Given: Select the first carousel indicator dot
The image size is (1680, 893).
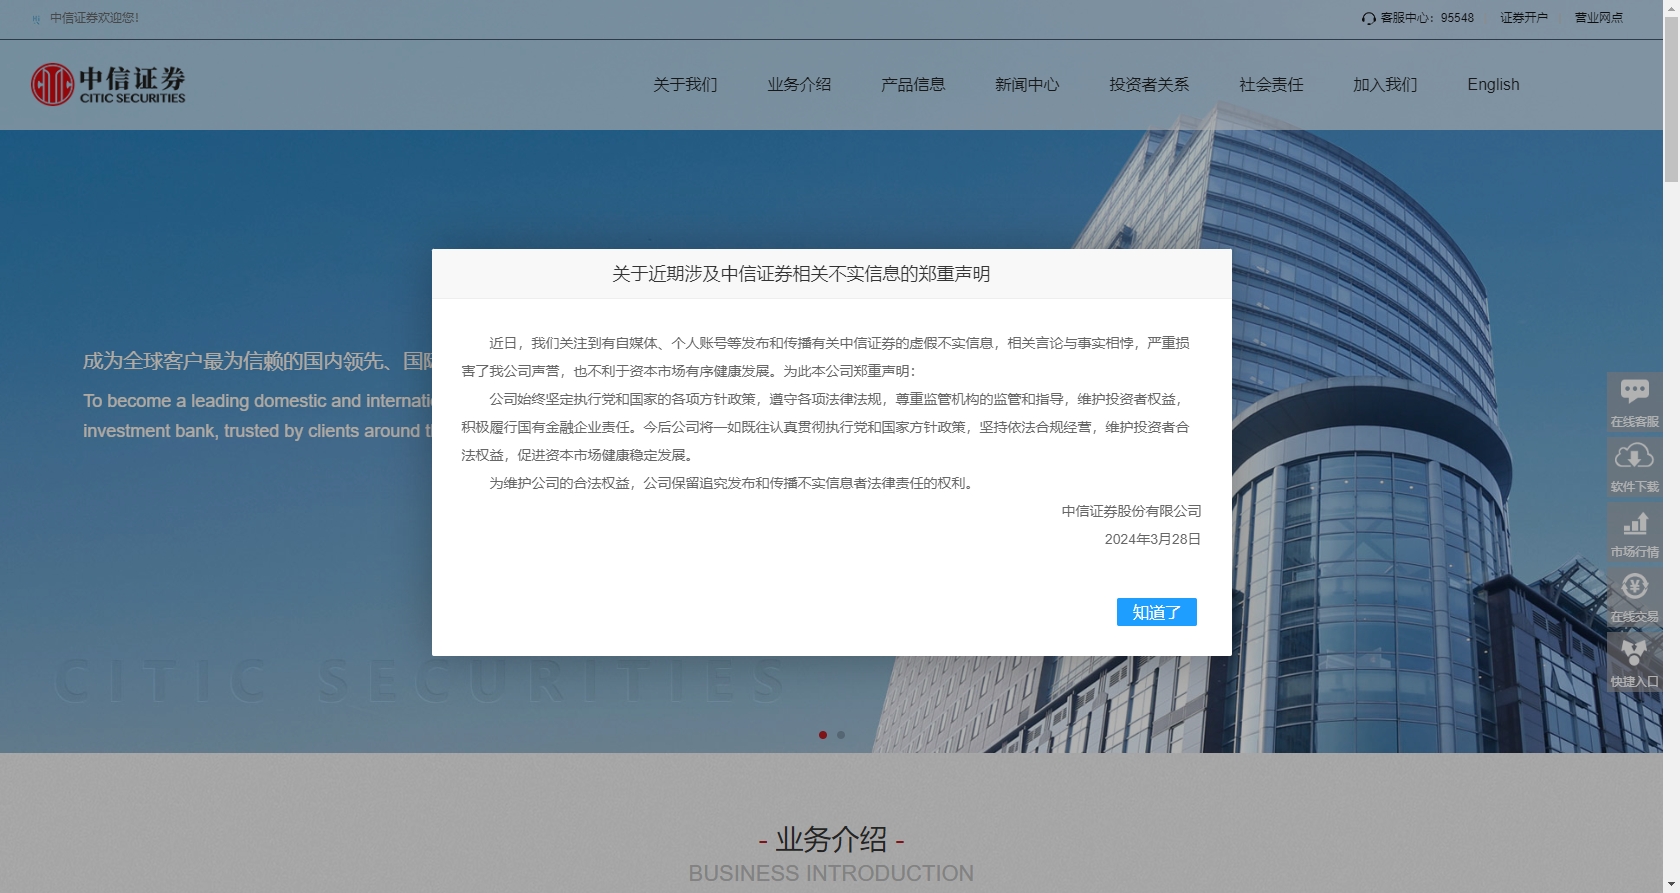Looking at the screenshot, I should coord(823,735).
